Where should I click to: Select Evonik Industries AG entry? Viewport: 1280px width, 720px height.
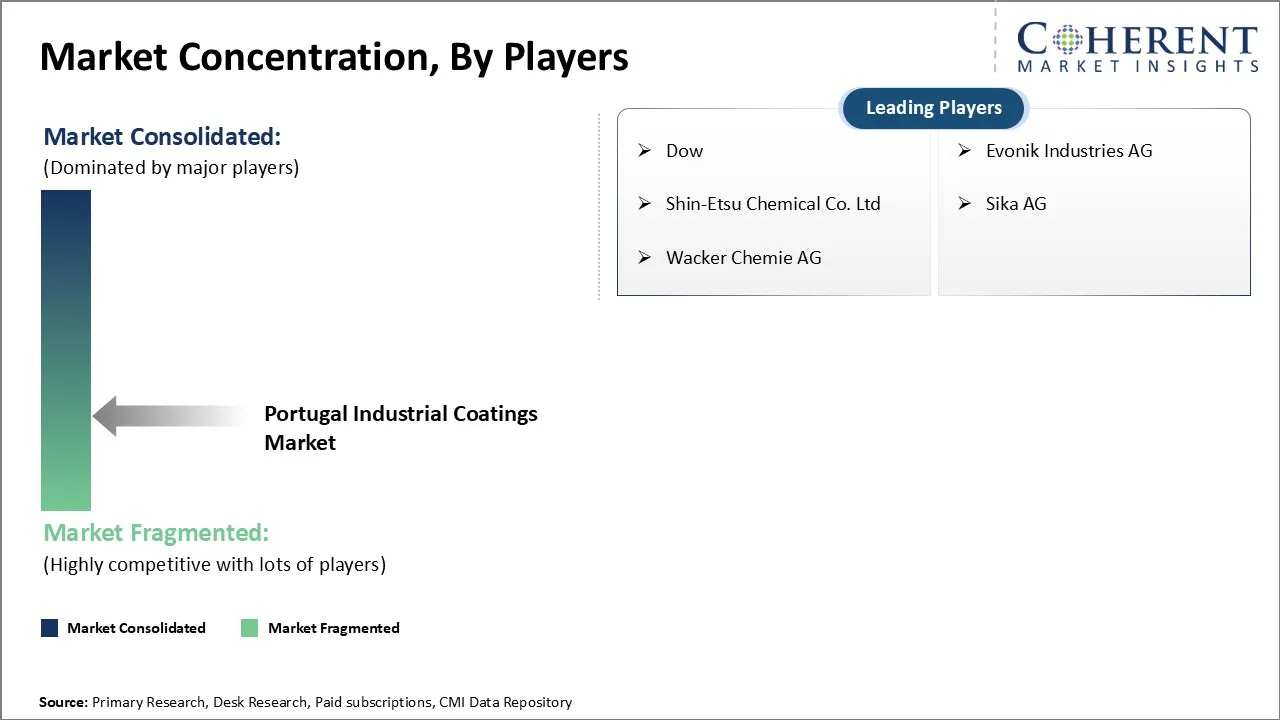[1068, 151]
